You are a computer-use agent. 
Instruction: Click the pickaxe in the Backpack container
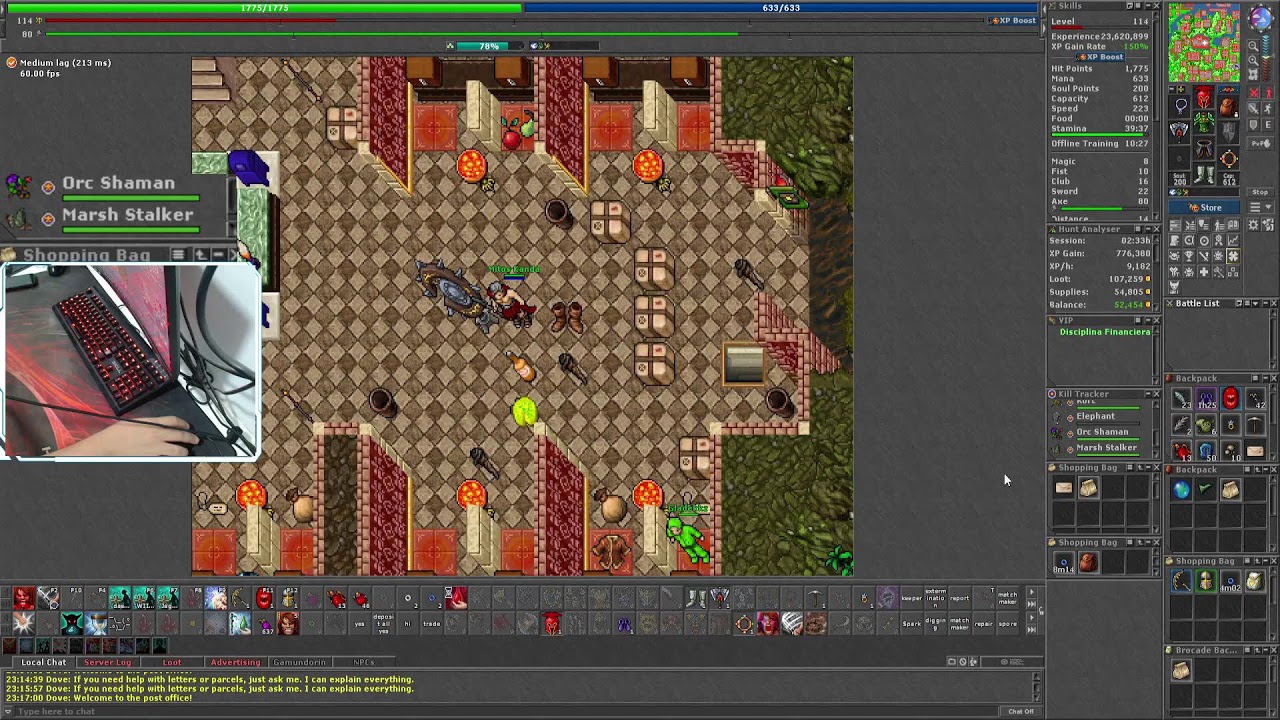(x=1255, y=424)
